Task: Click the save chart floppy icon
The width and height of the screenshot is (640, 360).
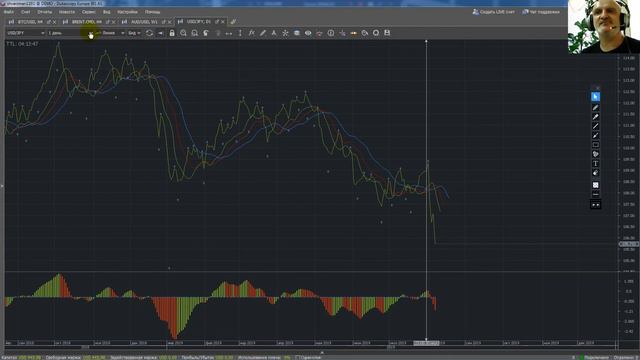Action: 387,33
